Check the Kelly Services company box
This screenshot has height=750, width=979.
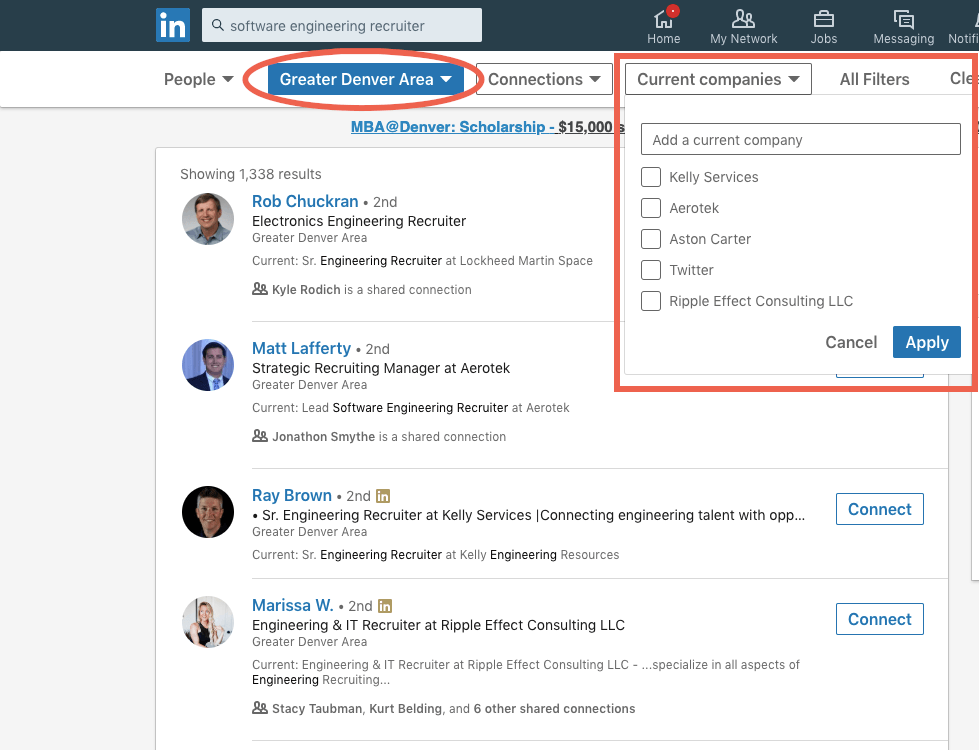(651, 177)
